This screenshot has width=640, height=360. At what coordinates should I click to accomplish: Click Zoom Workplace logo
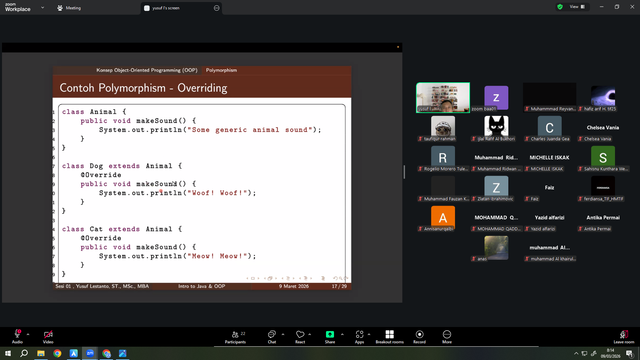[18, 7]
